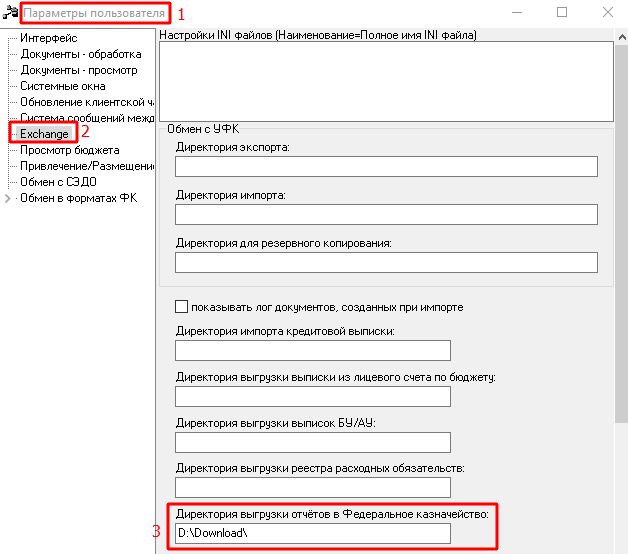Close the Параметры пользователя window

(608, 12)
